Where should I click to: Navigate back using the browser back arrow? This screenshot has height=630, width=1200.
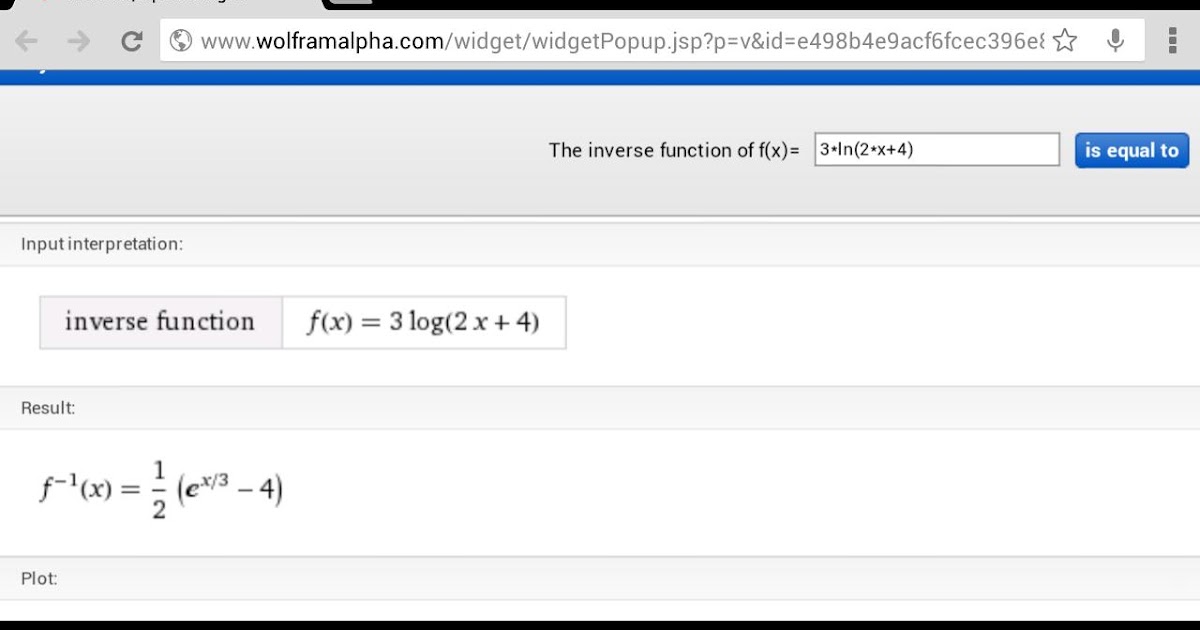[x=26, y=40]
